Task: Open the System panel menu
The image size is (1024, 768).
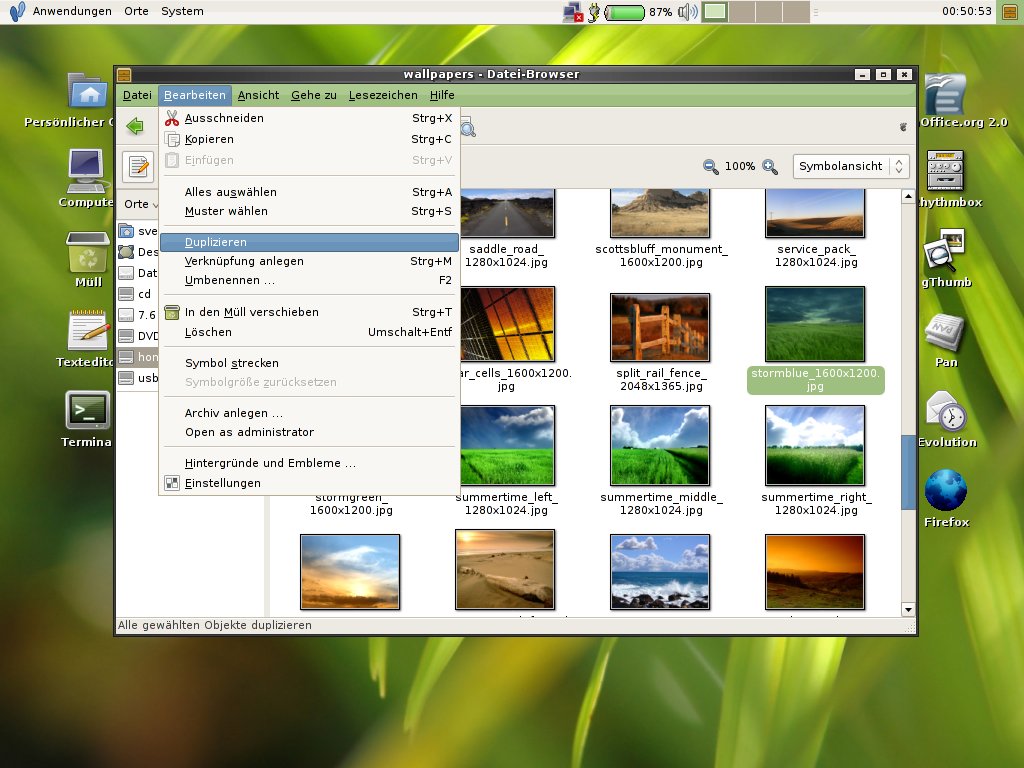Action: (x=182, y=11)
